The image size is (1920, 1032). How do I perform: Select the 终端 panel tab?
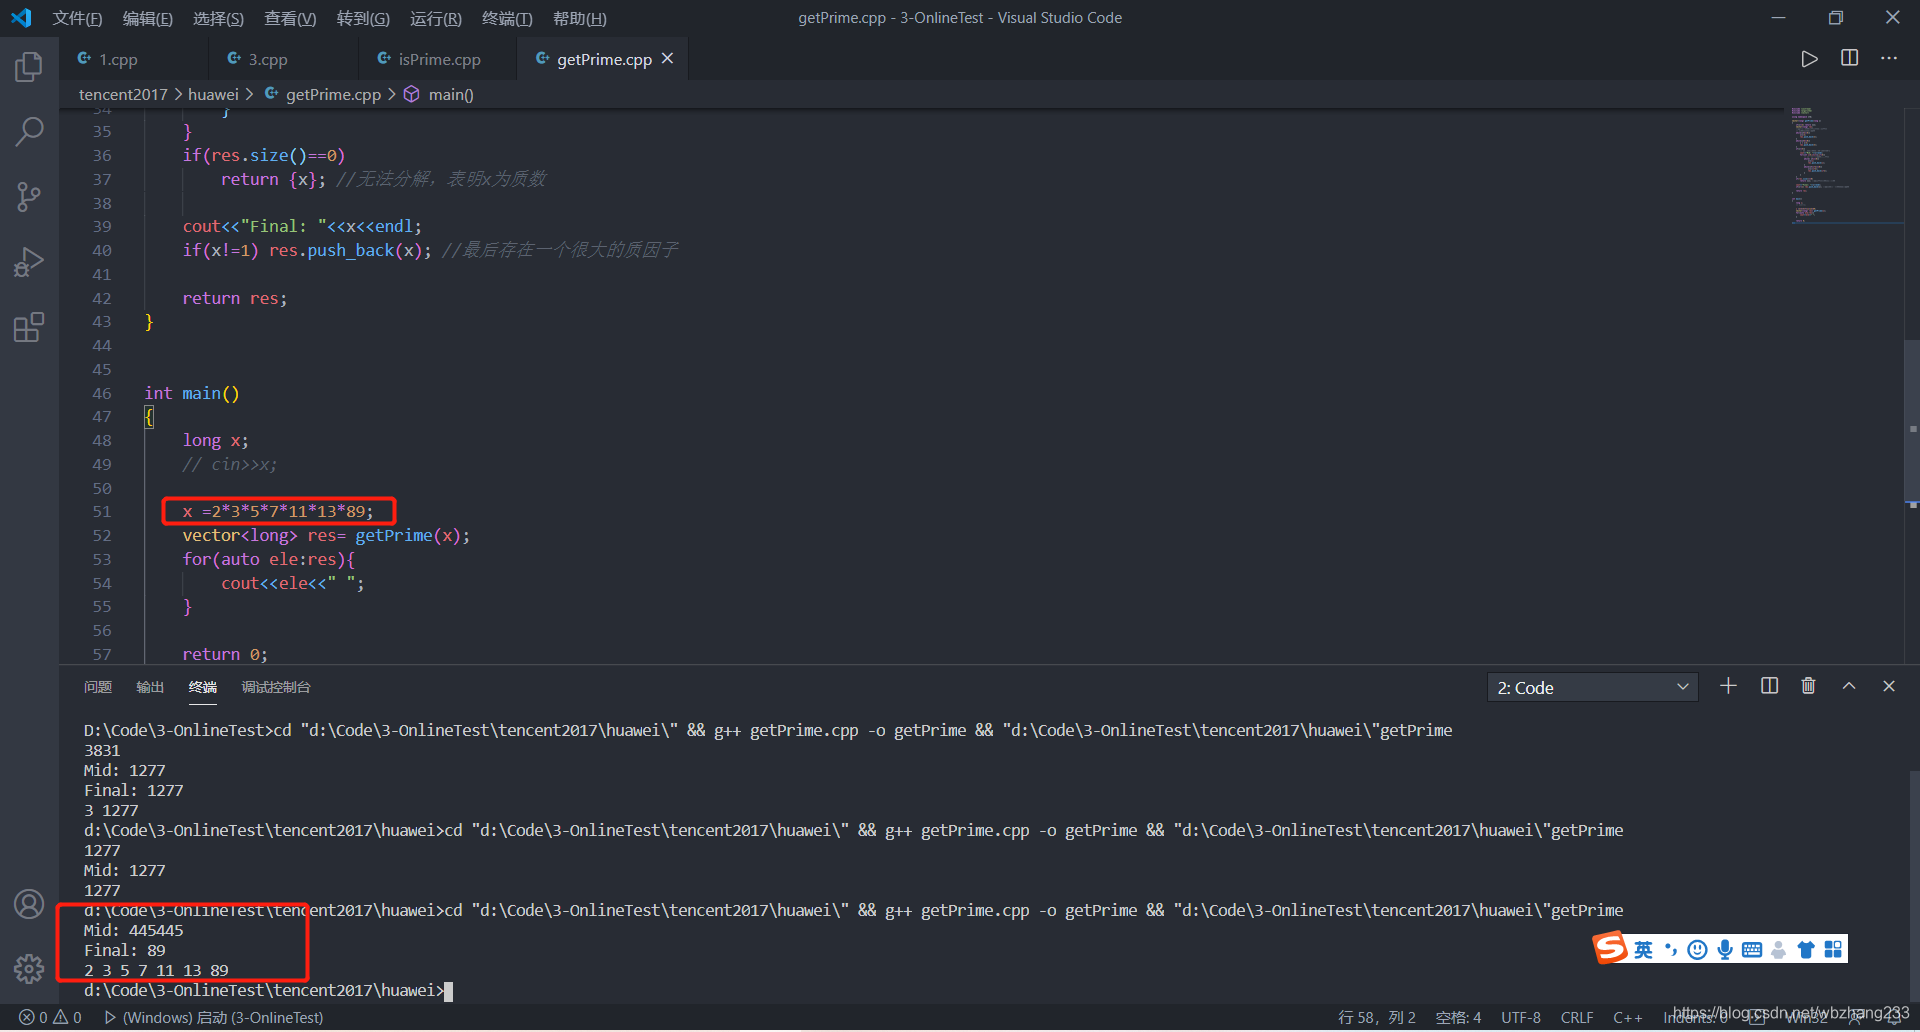click(x=203, y=687)
